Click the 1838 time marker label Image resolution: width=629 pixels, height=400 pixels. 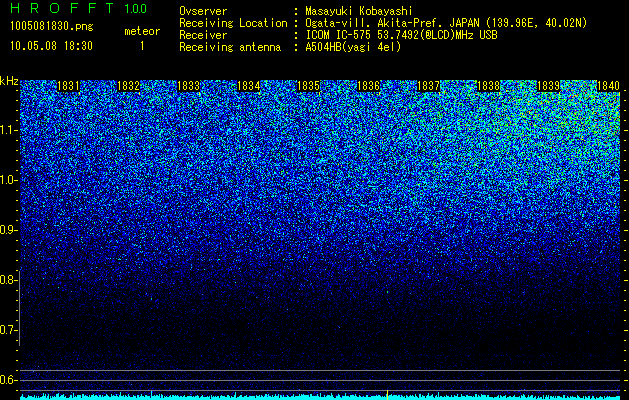[x=489, y=86]
